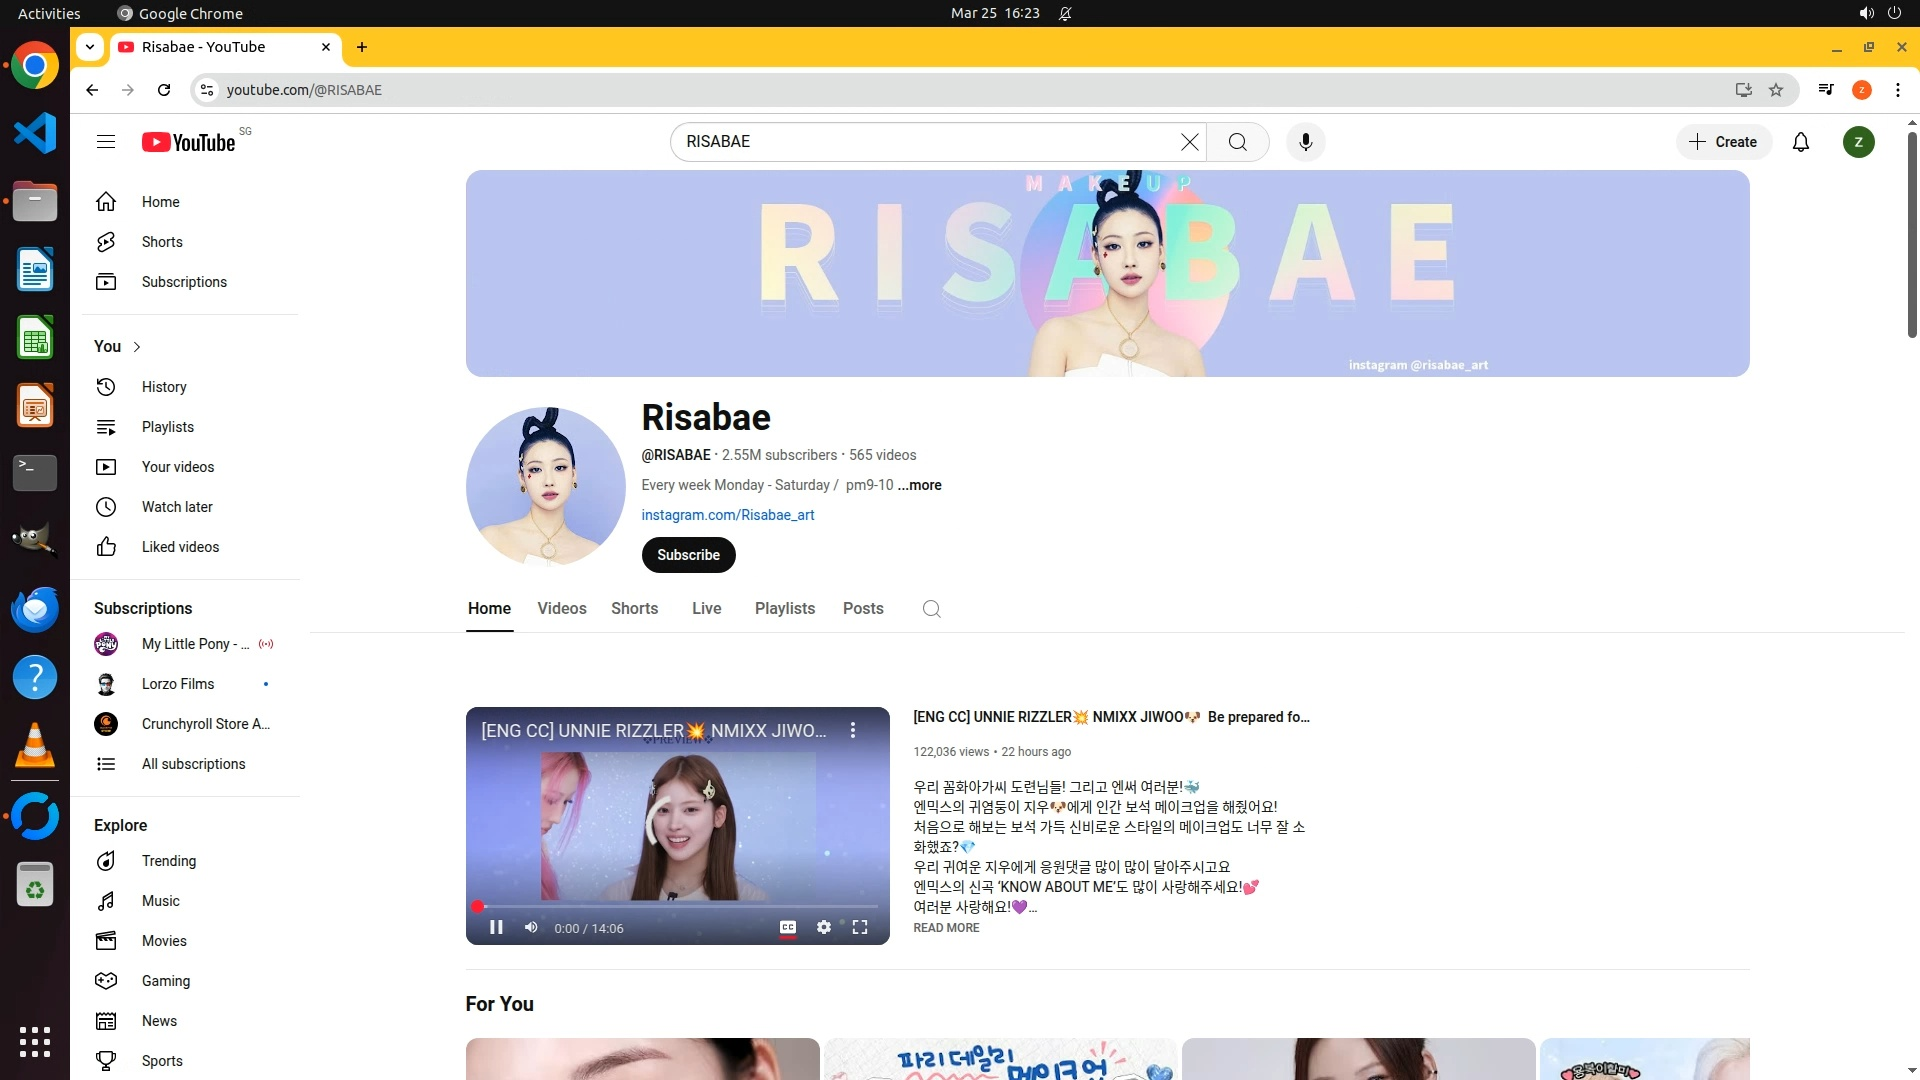The height and width of the screenshot is (1080, 1920).
Task: Open Thunderbird from the Ubuntu dock
Action: click(35, 609)
